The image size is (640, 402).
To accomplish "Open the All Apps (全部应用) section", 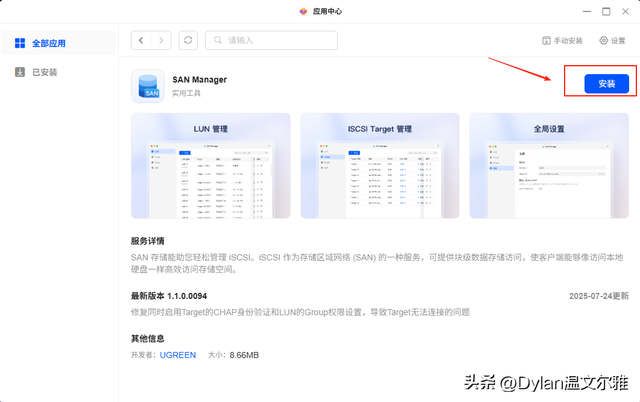I will (58, 43).
